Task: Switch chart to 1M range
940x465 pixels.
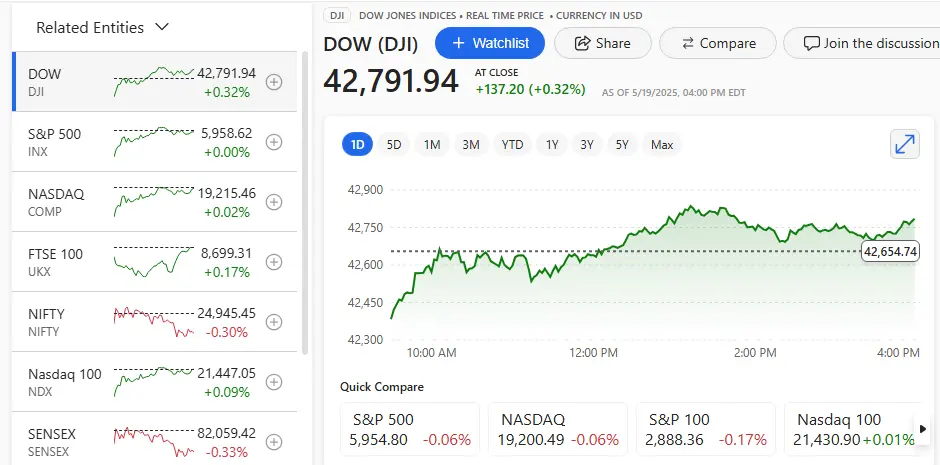Action: coord(432,144)
